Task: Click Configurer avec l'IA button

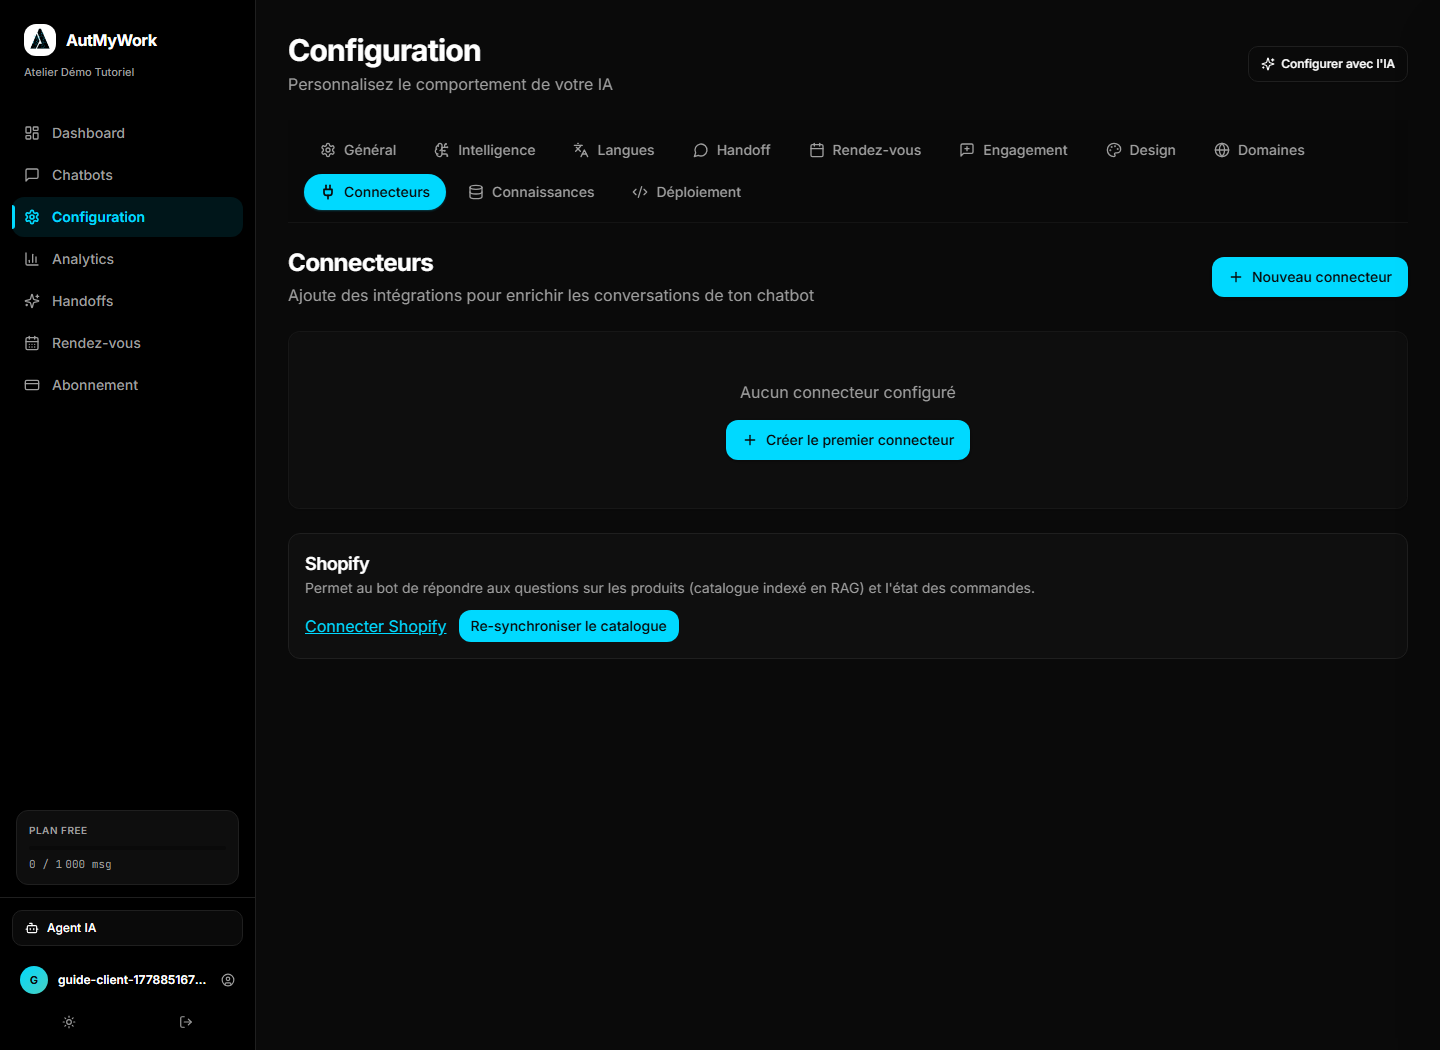Action: tap(1328, 64)
